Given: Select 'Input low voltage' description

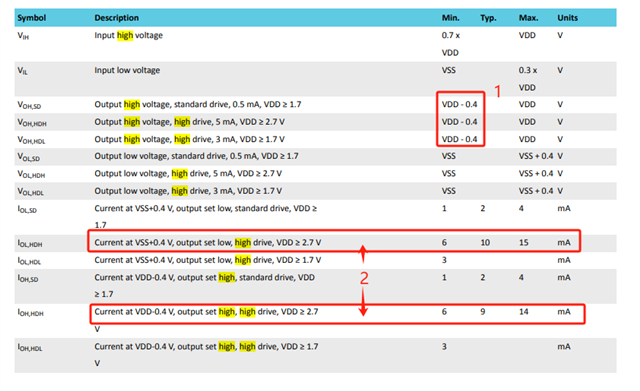Looking at the screenshot, I should (x=127, y=70).
